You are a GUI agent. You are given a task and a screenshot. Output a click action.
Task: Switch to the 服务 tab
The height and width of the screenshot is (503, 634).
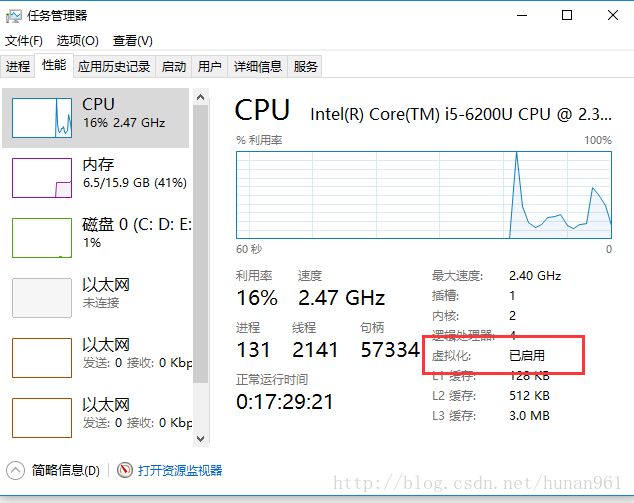(x=306, y=67)
